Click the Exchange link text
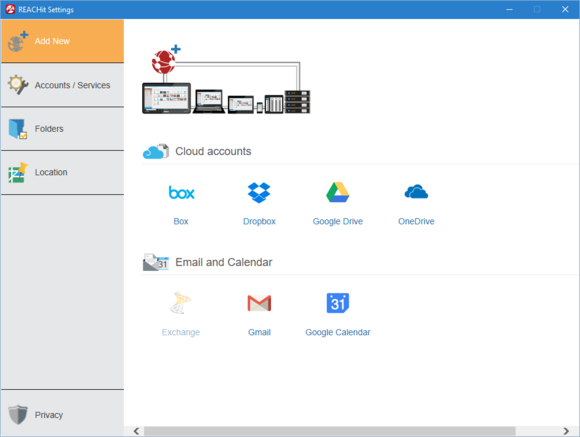 pyautogui.click(x=181, y=332)
